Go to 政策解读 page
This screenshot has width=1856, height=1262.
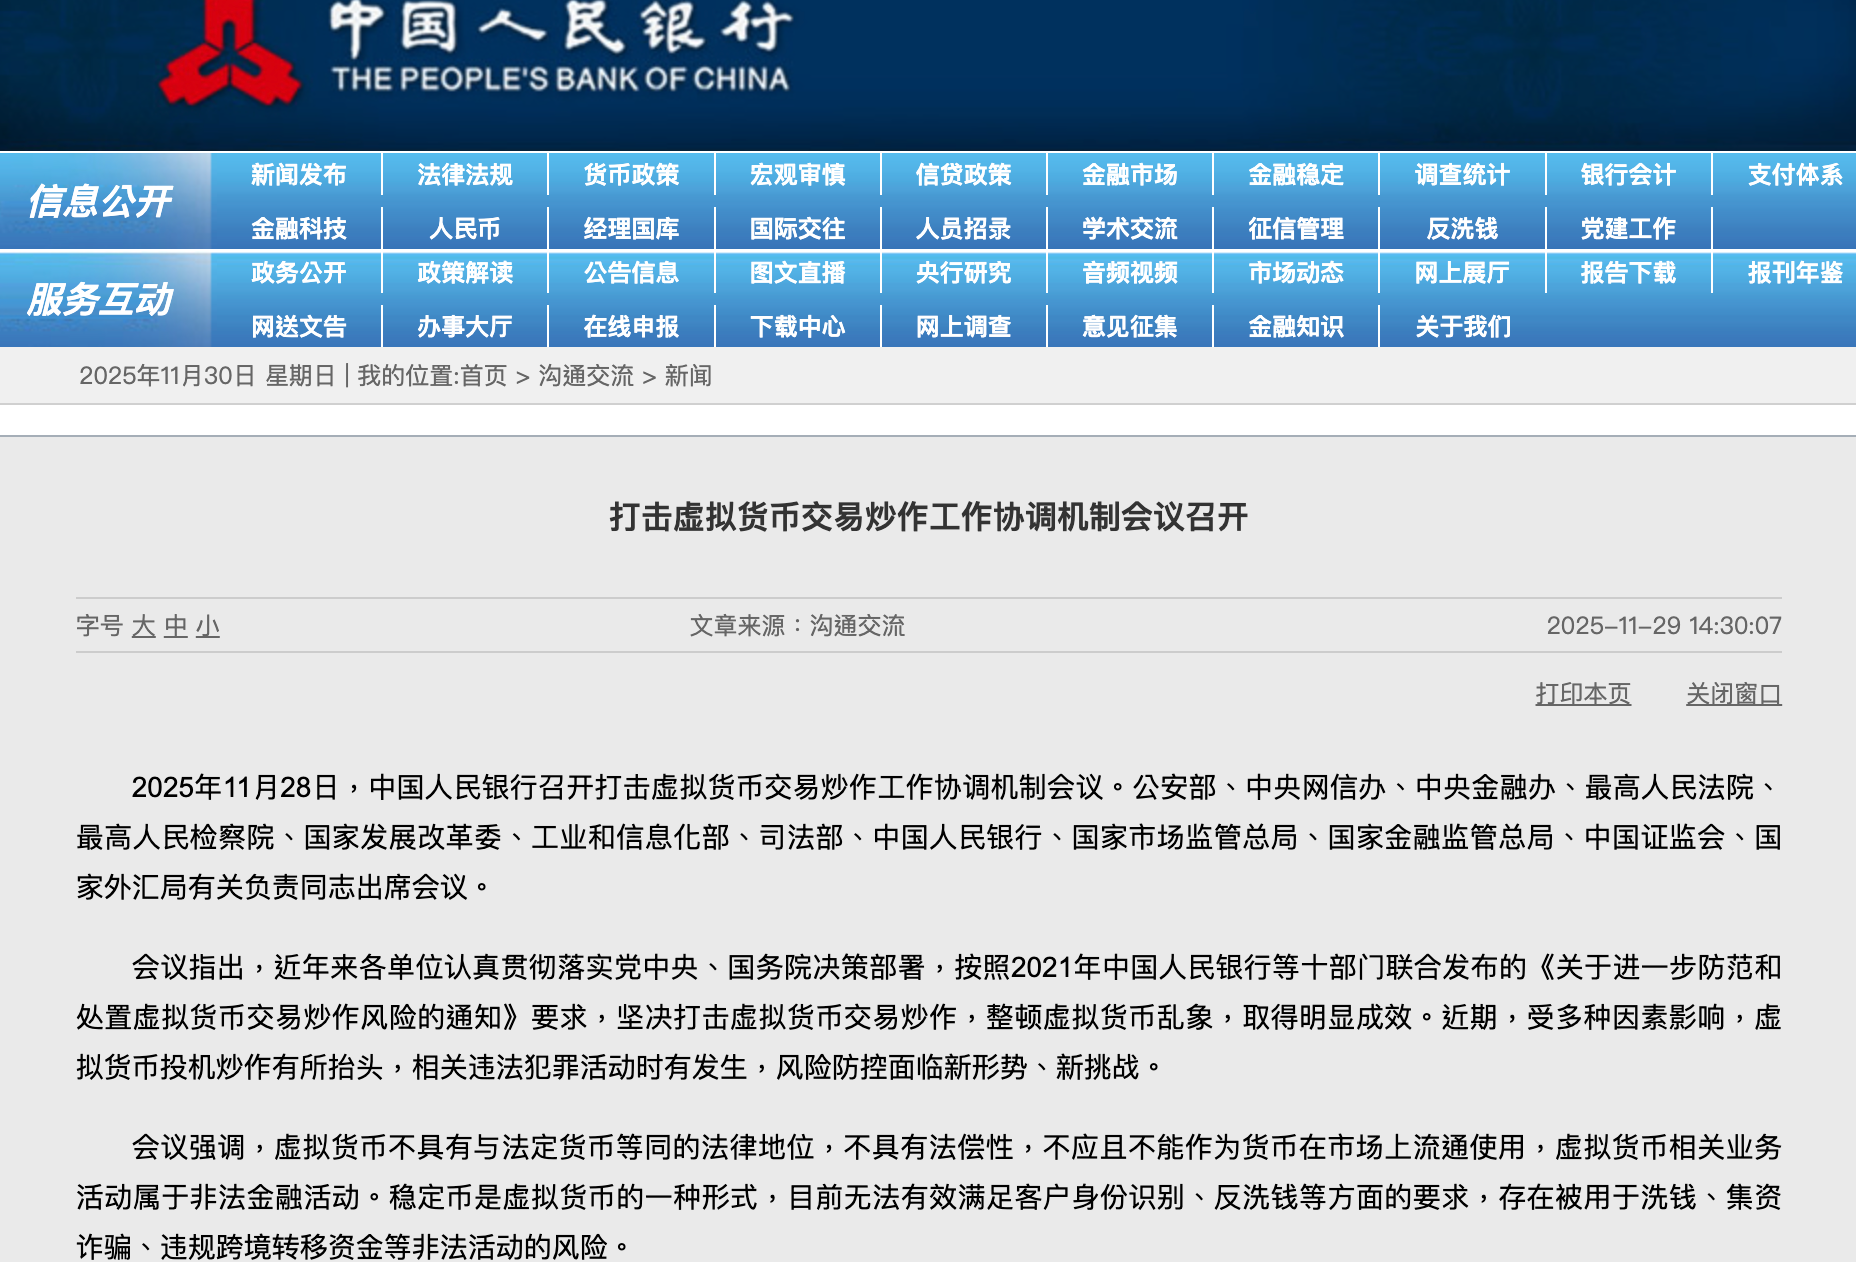coord(465,273)
